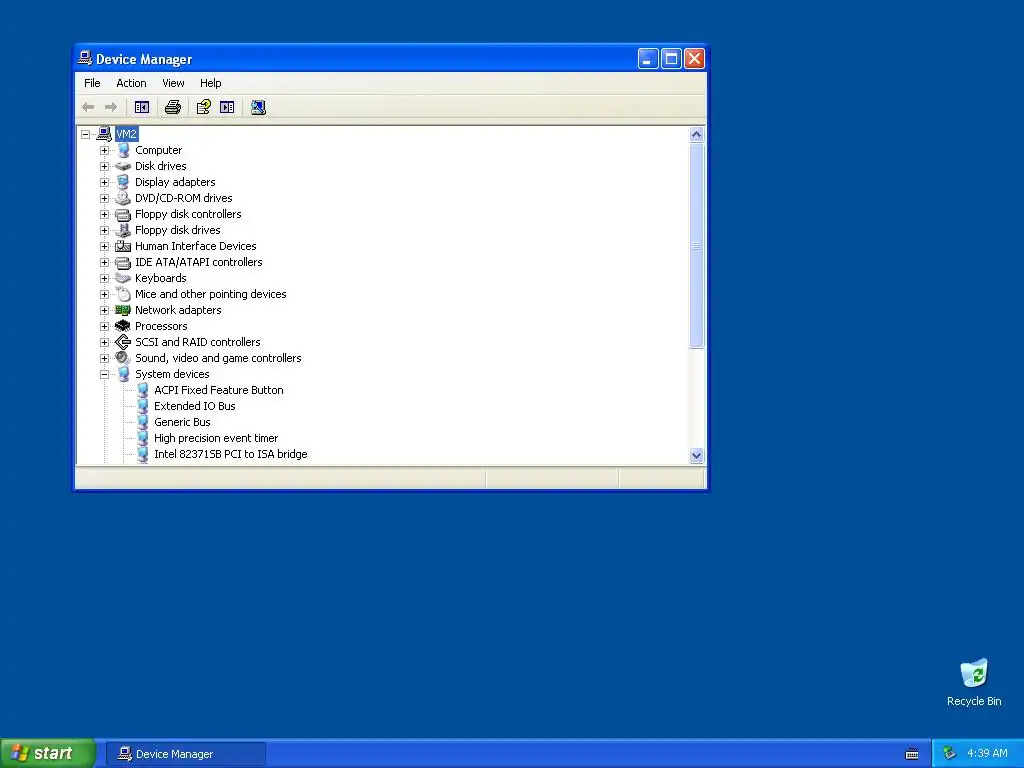Expand the Keyboards category
This screenshot has width=1024, height=768.
pos(104,278)
